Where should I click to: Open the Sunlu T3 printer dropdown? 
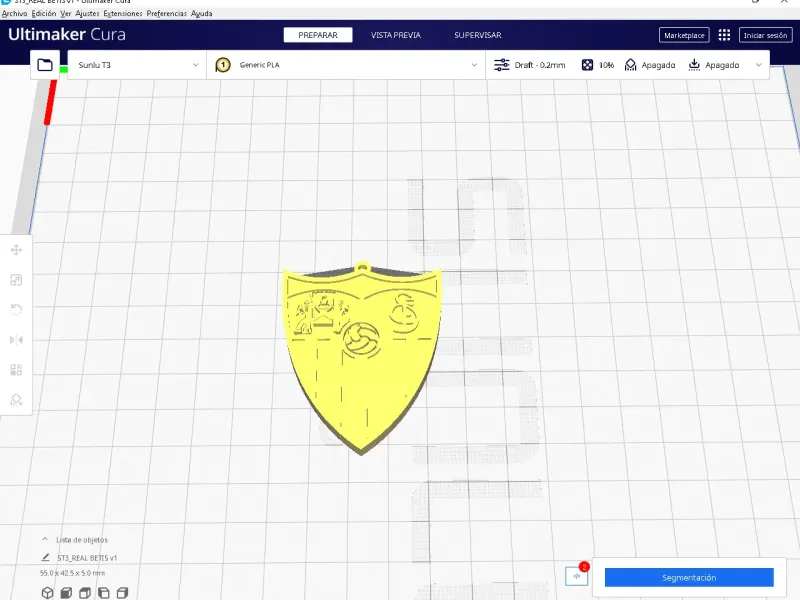pyautogui.click(x=137, y=65)
